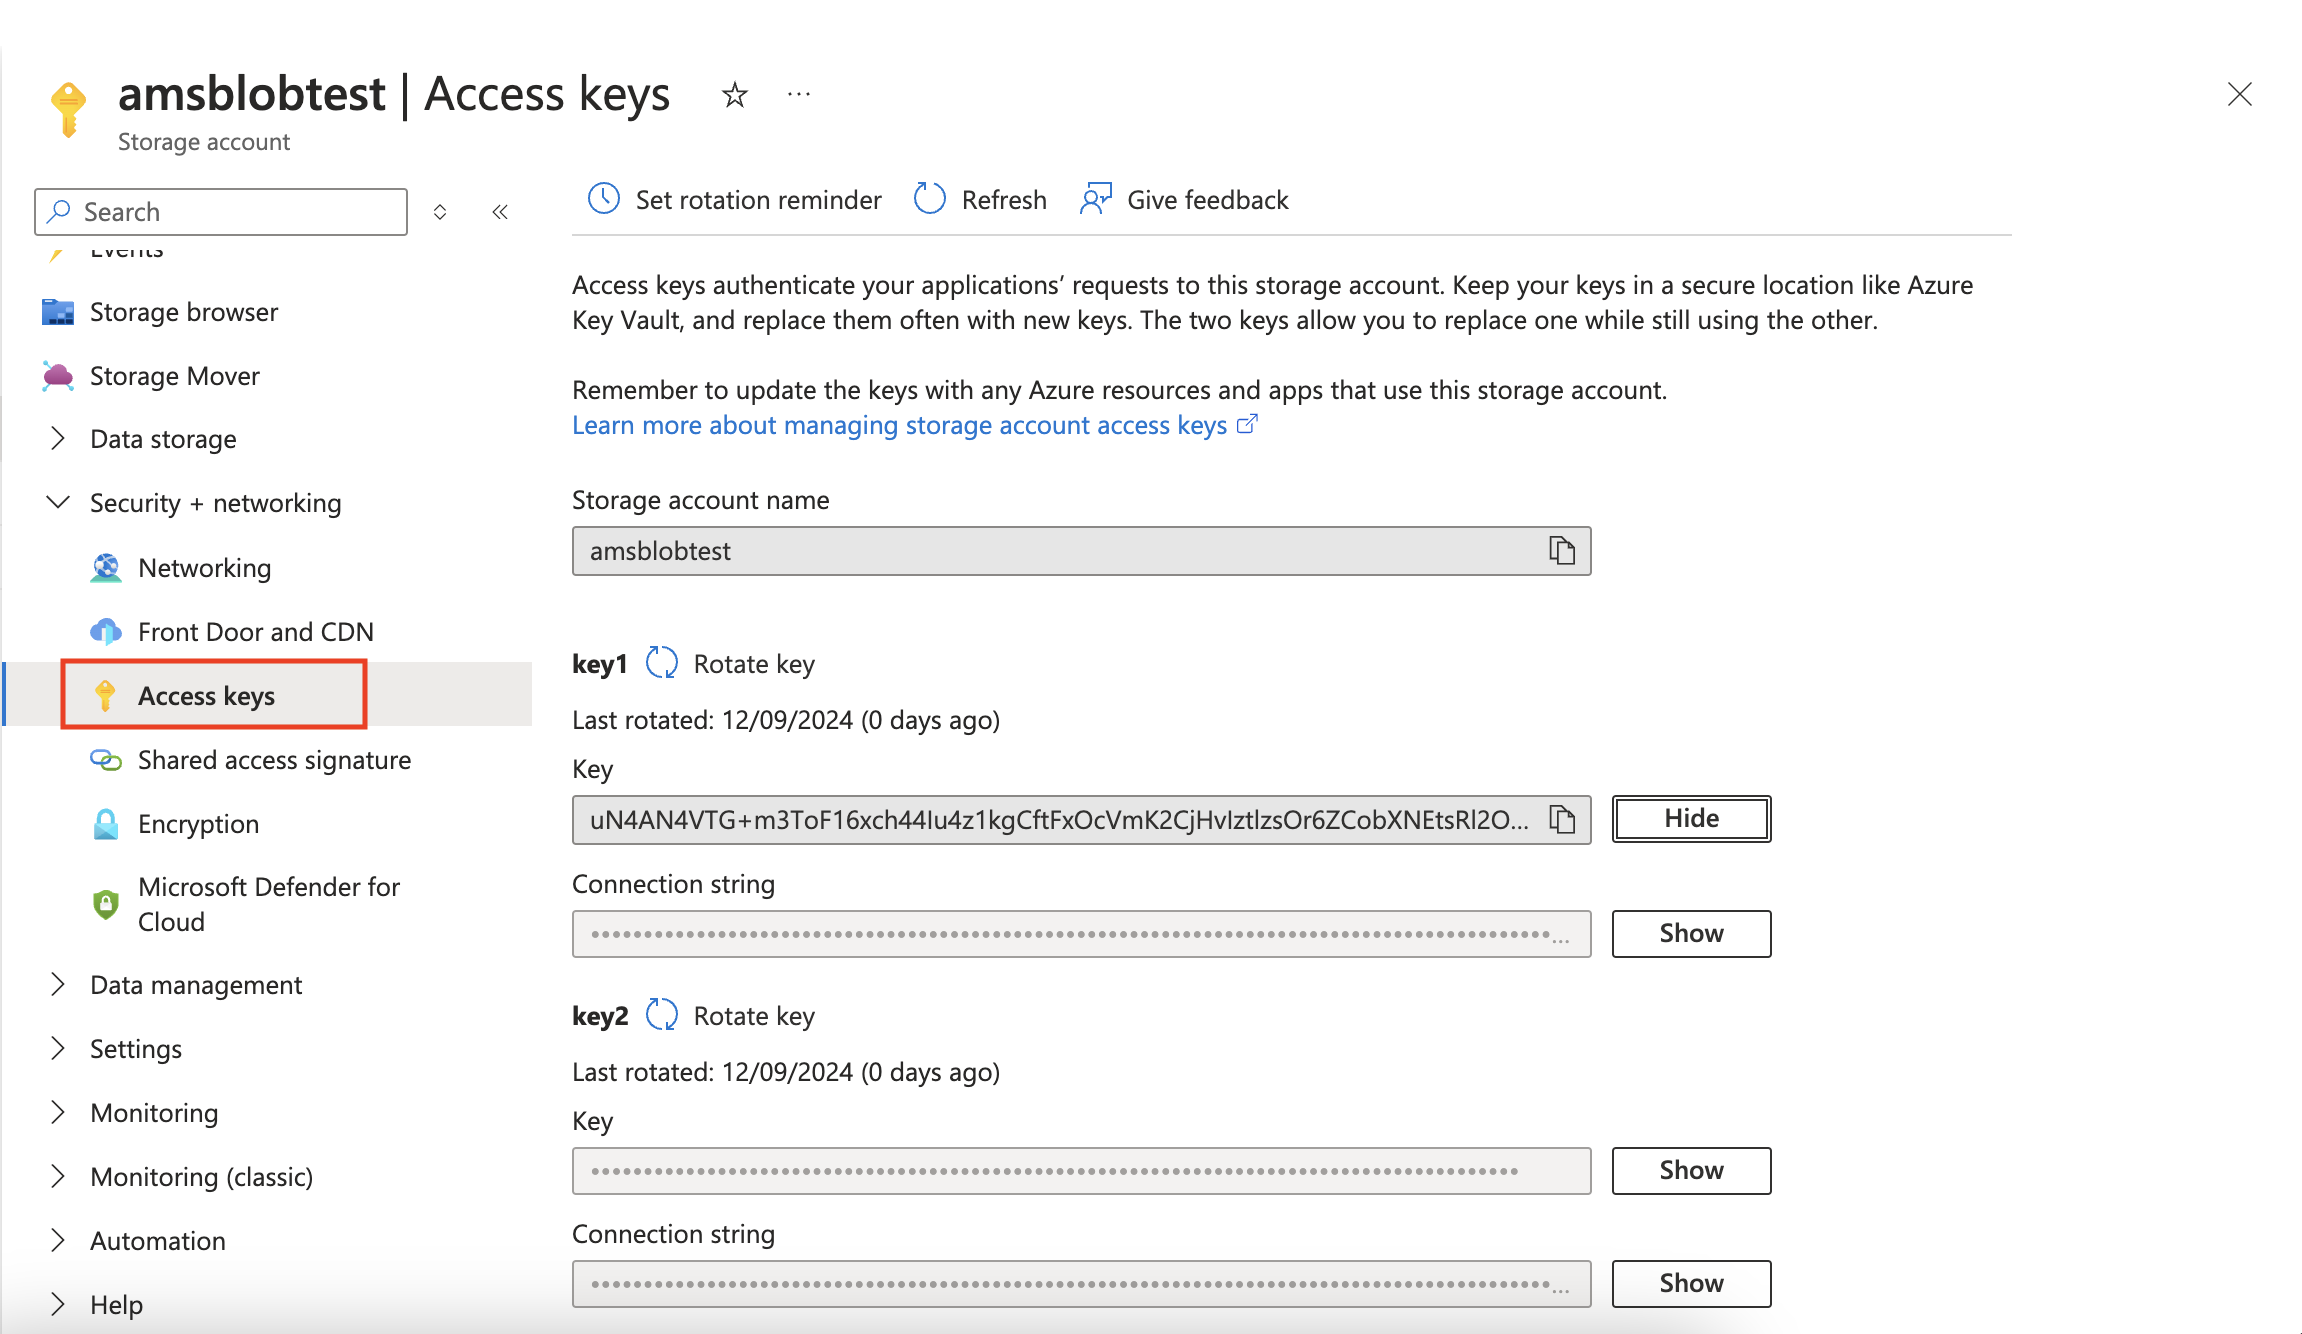
Task: Expand the Settings section
Action: 58,1048
